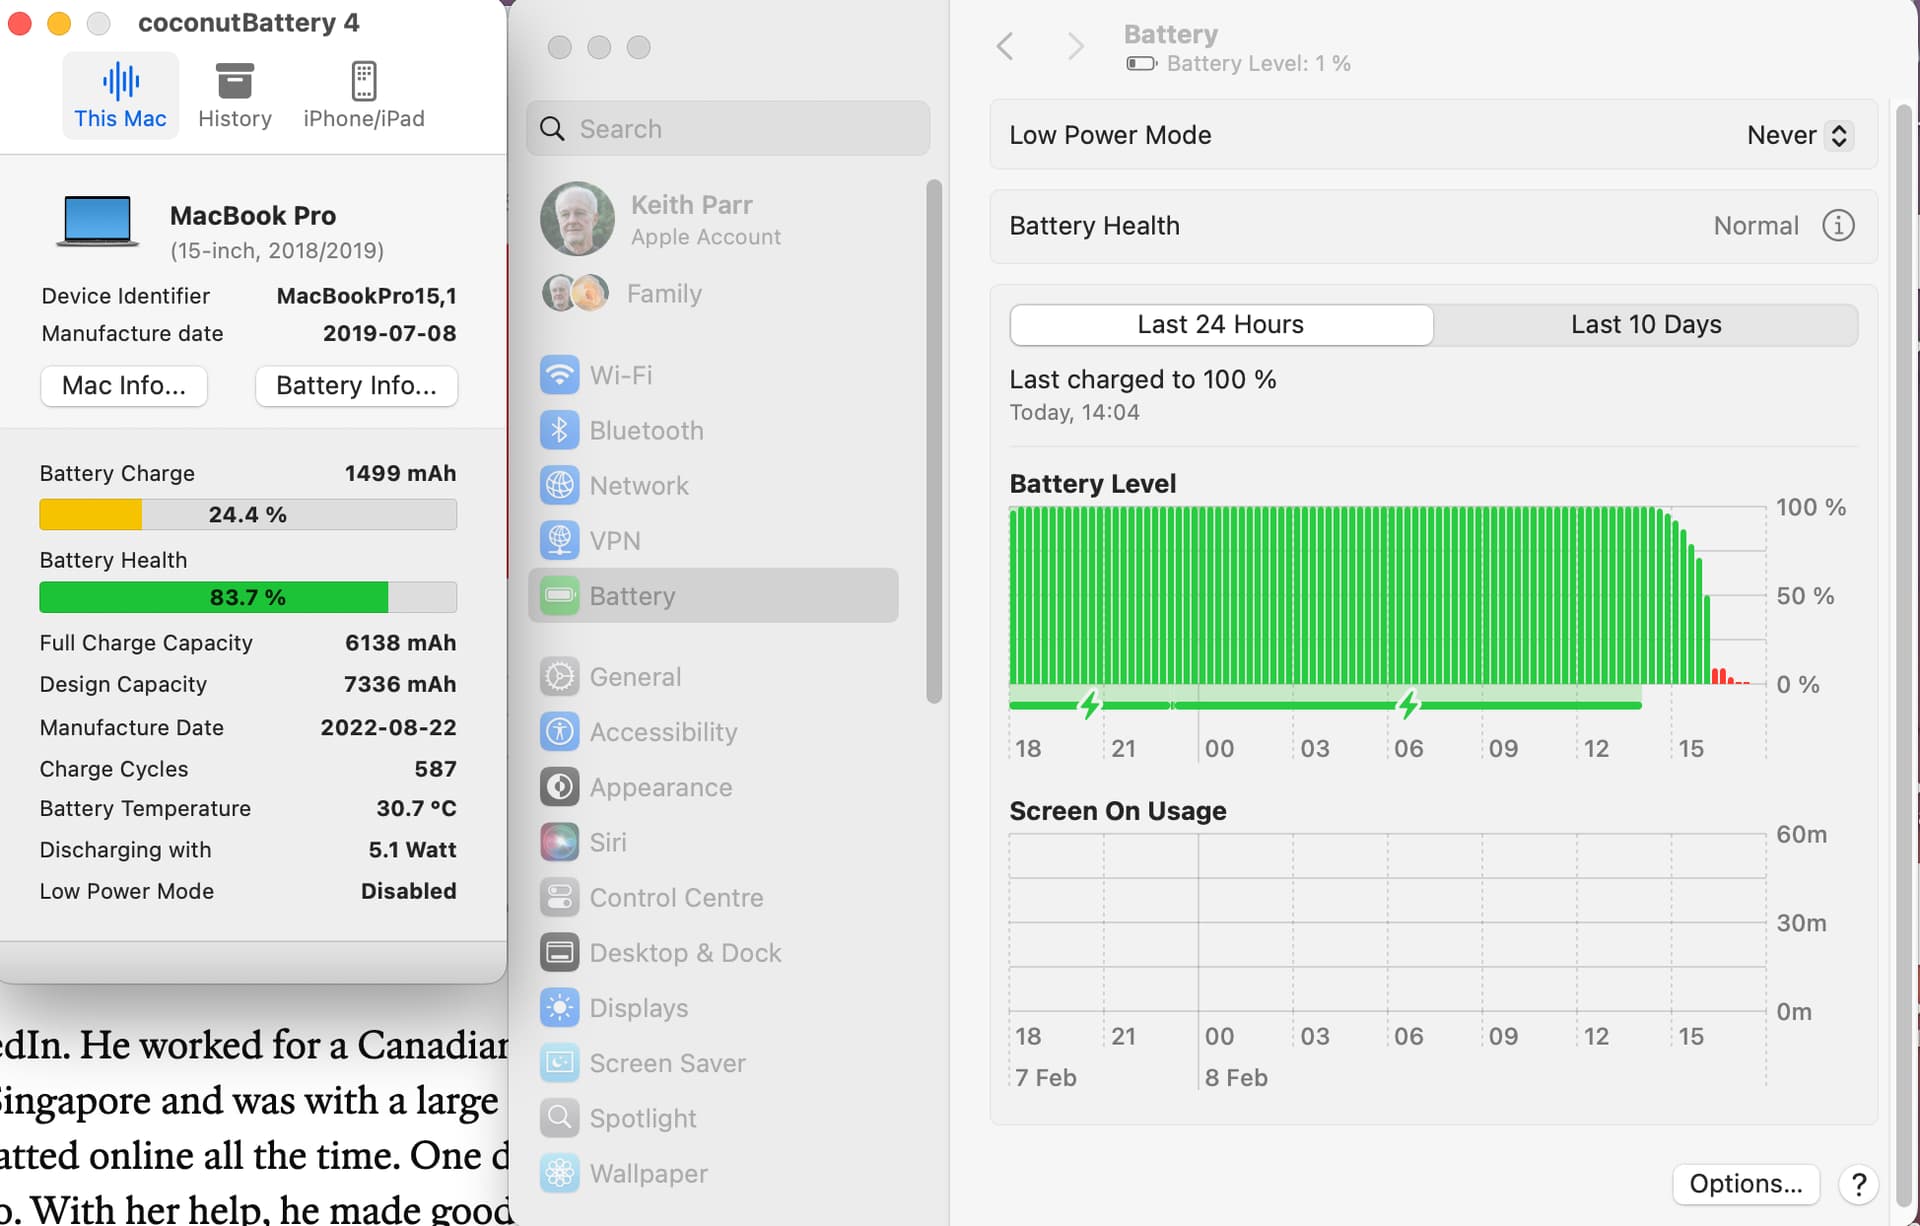Click Discharging with 5.1 Watt value
Viewport: 1920px width, 1226px height.
pos(412,850)
